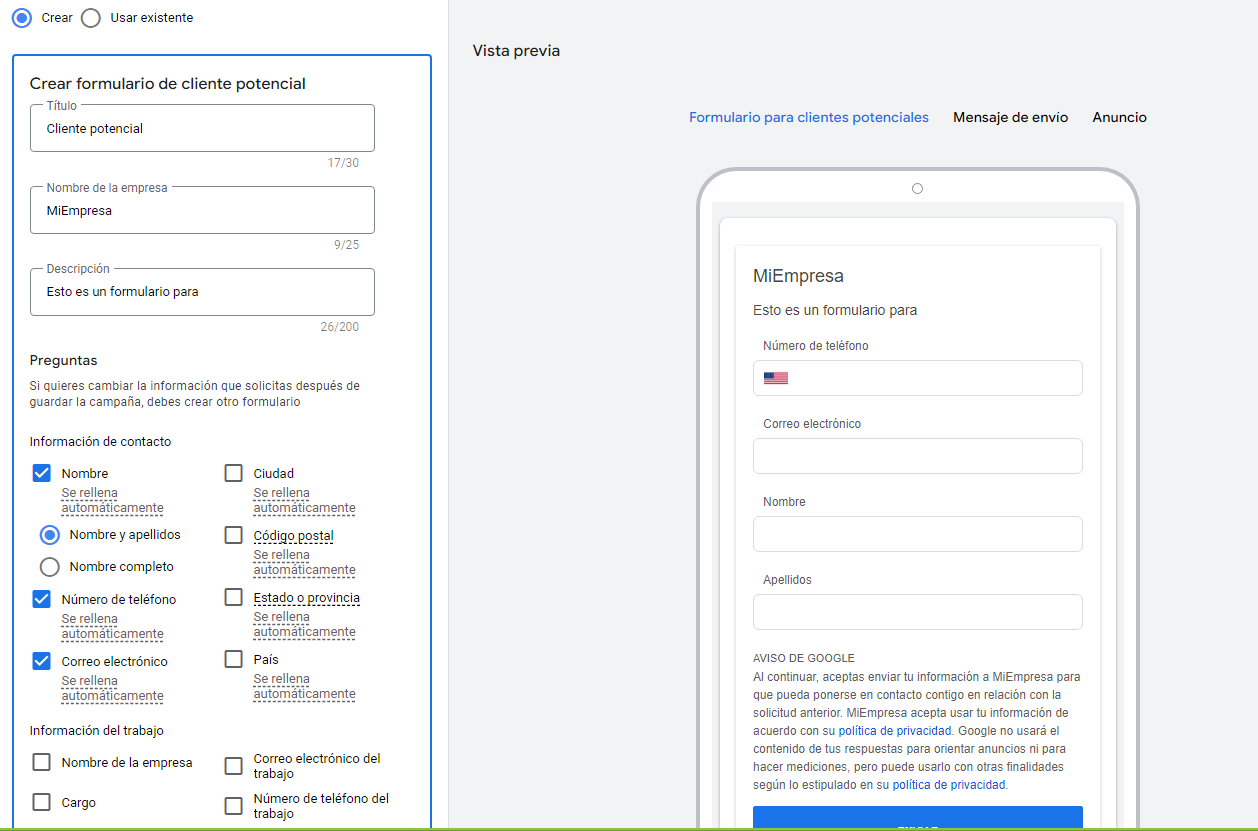Toggle the Correo electrónico checkbox
Screen dimensions: 1258x831
pyautogui.click(x=42, y=661)
